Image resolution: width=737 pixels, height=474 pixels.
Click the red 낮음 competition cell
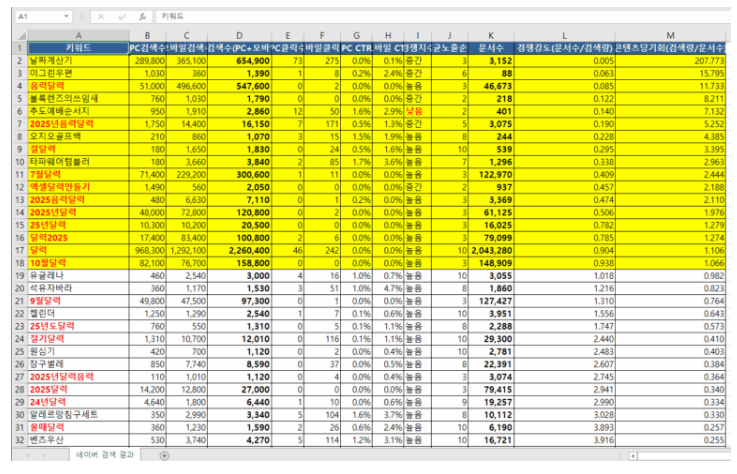(x=417, y=111)
